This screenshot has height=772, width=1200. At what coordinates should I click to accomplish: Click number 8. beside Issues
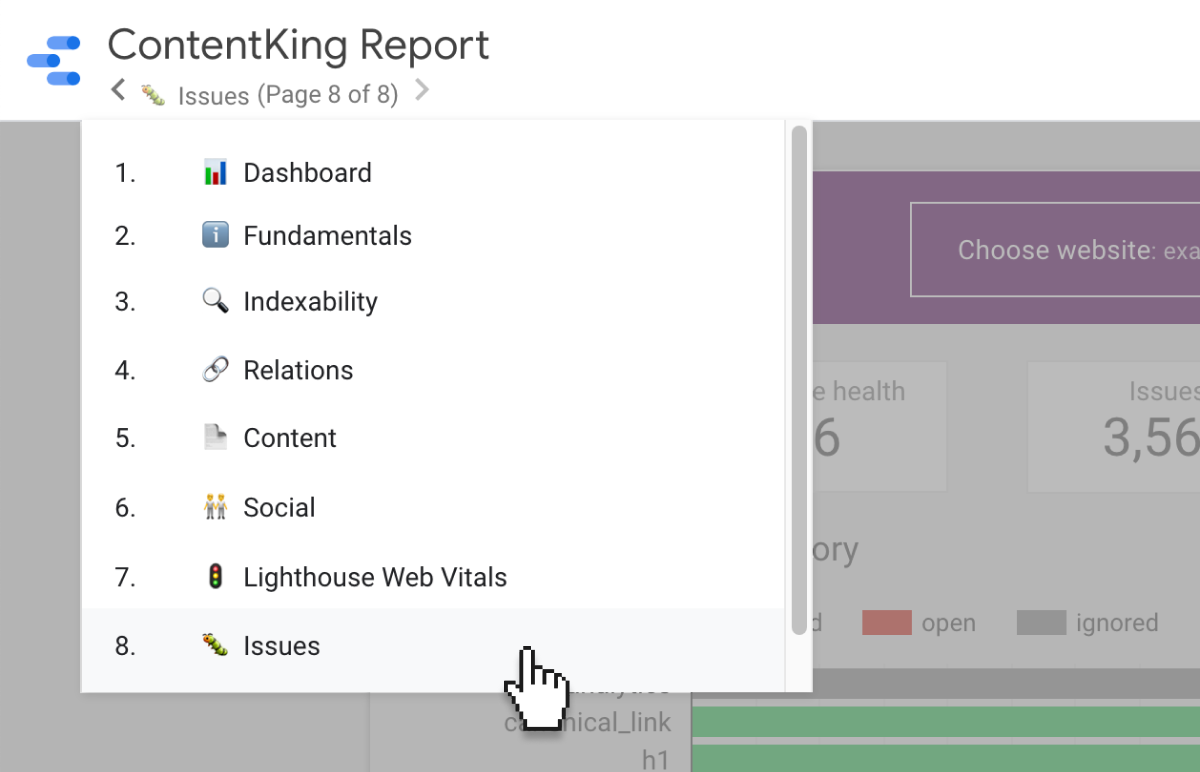125,646
